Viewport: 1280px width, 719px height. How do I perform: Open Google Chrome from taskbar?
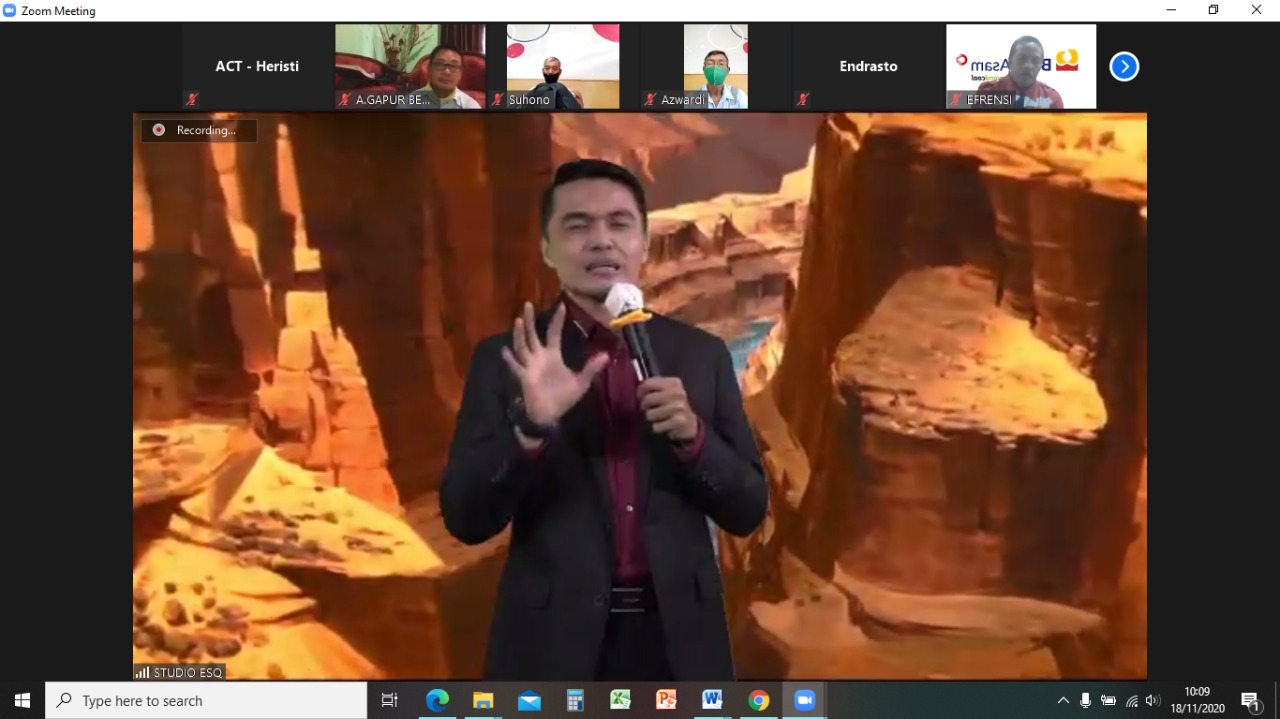759,700
